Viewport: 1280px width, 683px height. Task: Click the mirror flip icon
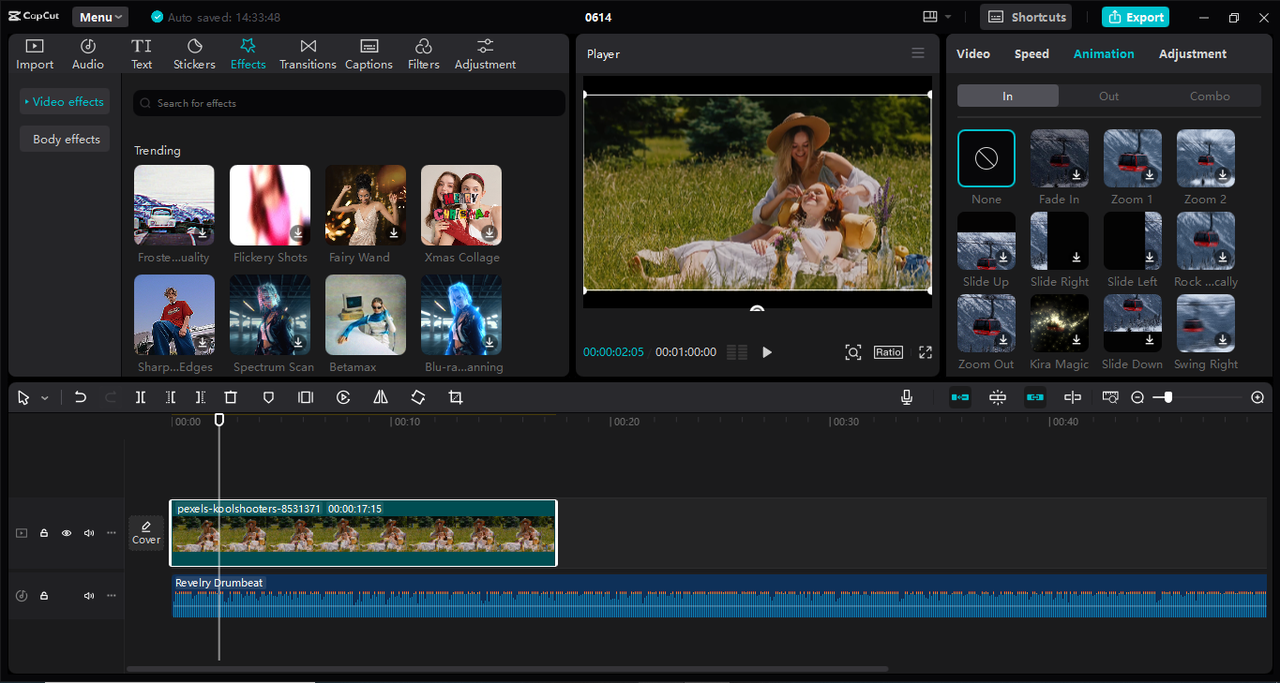[381, 397]
